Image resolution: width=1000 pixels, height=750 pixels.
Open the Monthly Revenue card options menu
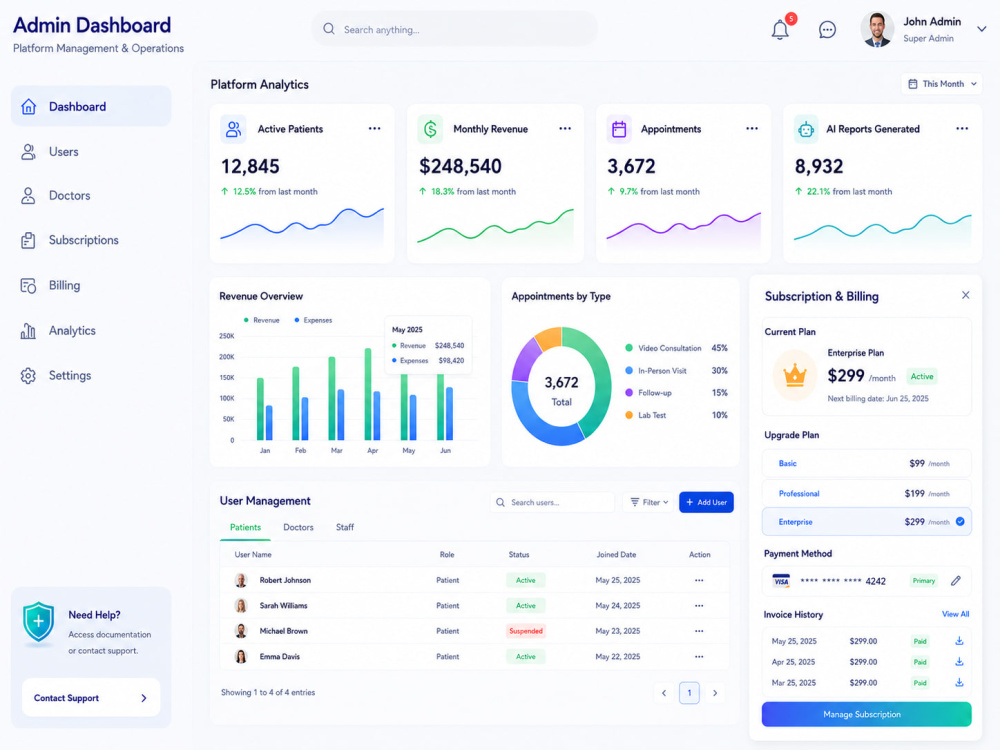565,129
